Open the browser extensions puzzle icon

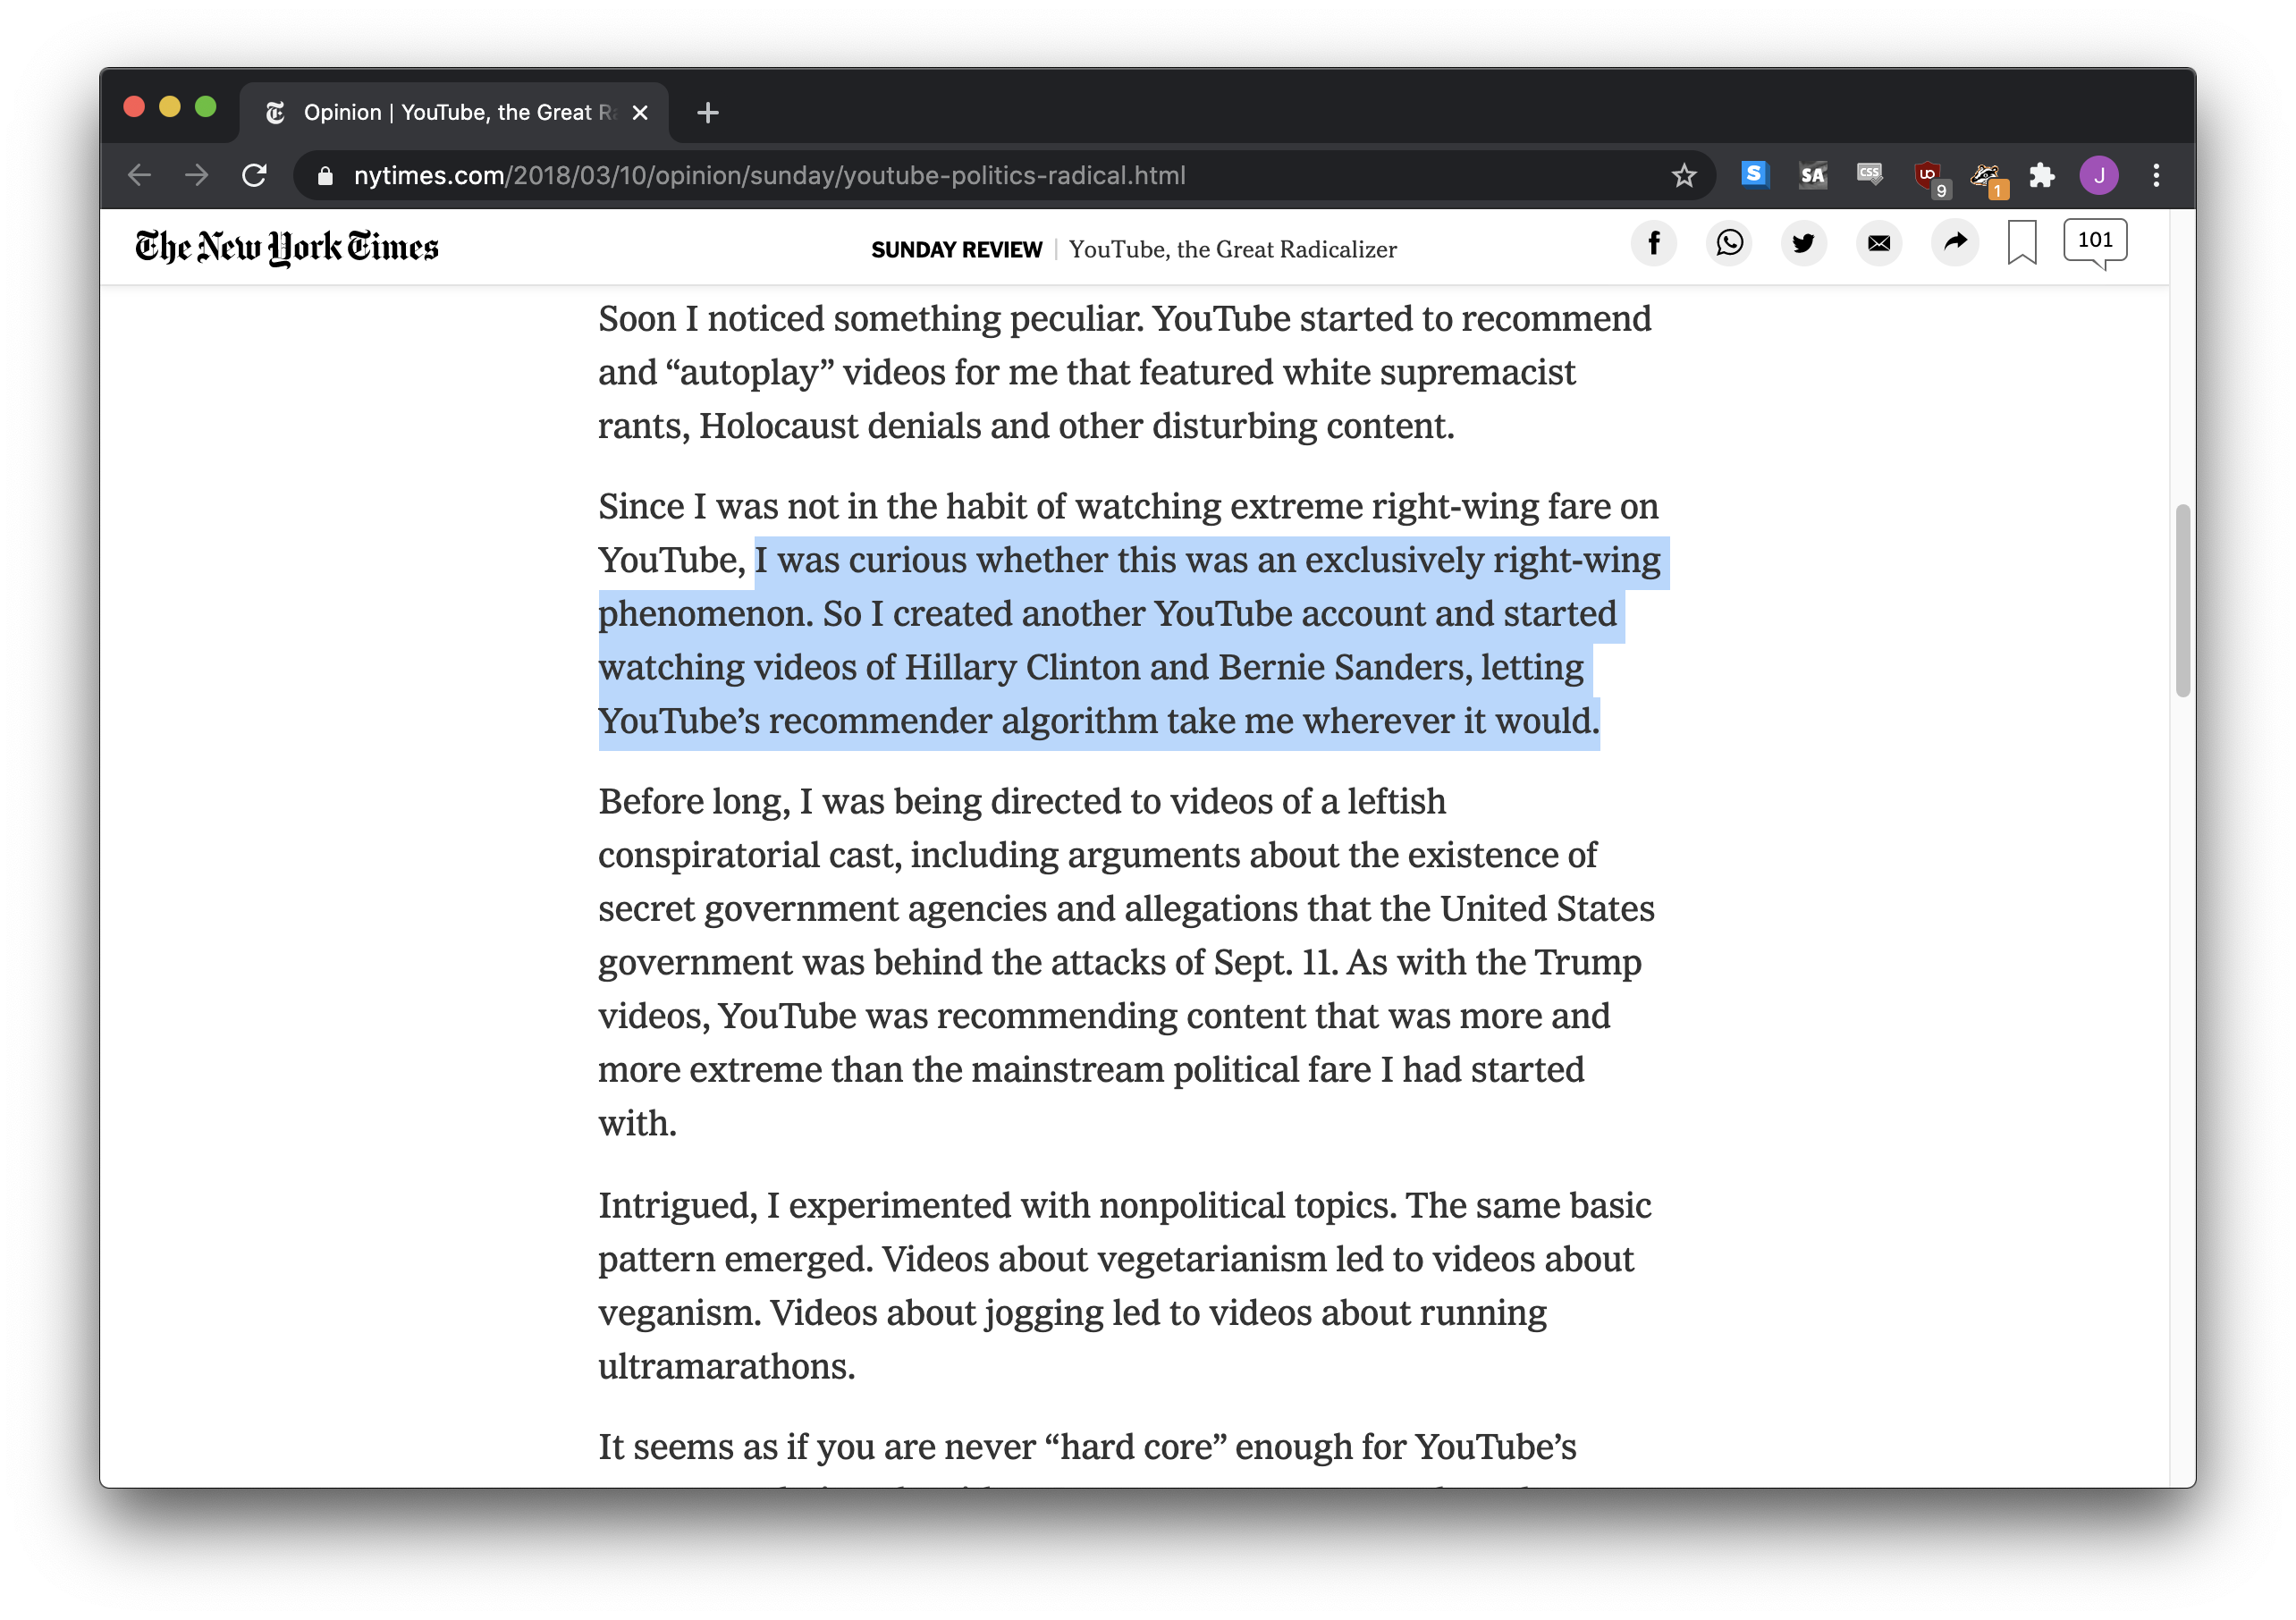[2043, 175]
